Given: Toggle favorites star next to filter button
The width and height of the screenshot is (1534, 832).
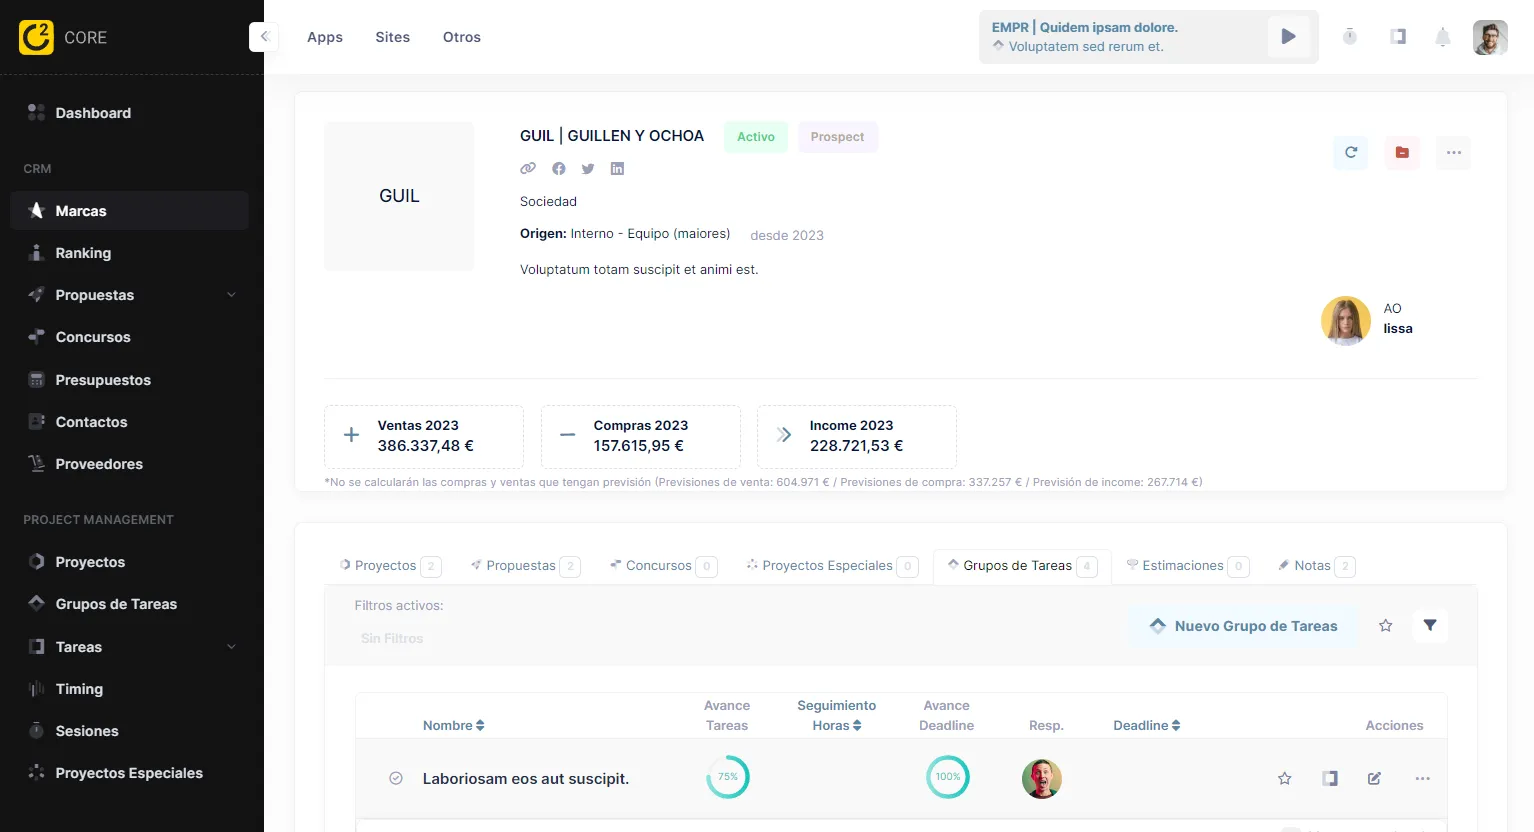Looking at the screenshot, I should pyautogui.click(x=1385, y=626).
